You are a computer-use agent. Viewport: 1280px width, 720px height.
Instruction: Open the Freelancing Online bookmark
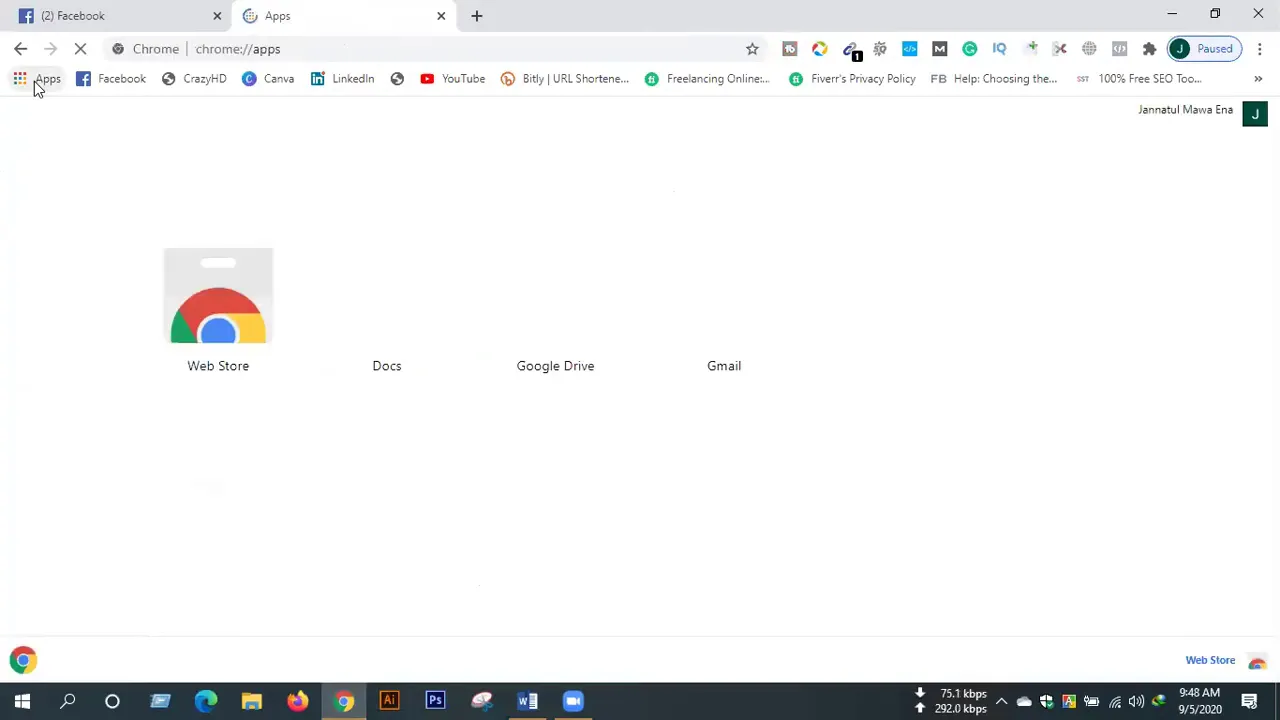(x=707, y=79)
